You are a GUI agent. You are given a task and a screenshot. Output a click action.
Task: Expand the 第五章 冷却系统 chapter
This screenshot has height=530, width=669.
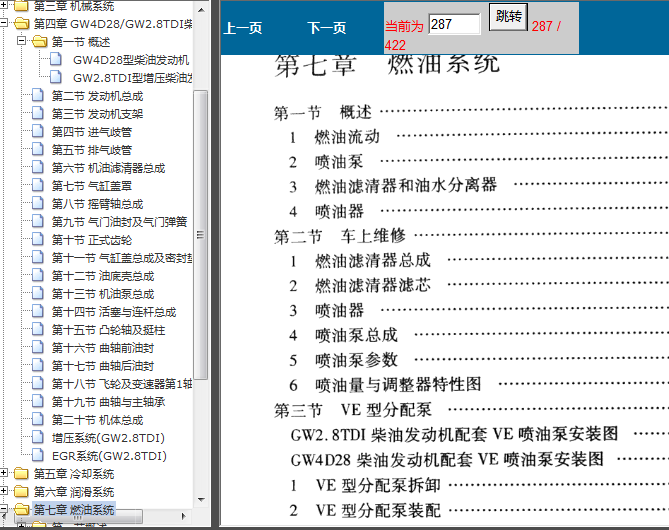tap(4, 473)
